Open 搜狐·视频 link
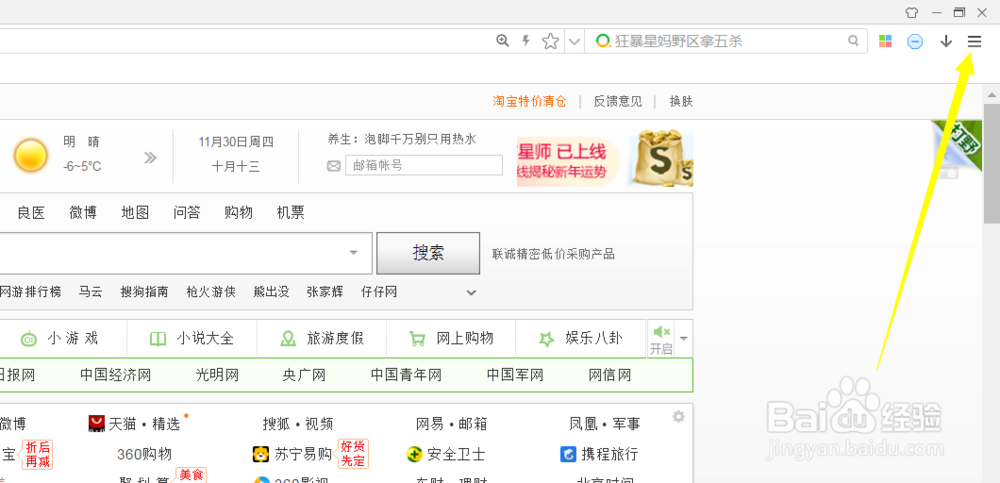This screenshot has height=483, width=1000. click(298, 424)
